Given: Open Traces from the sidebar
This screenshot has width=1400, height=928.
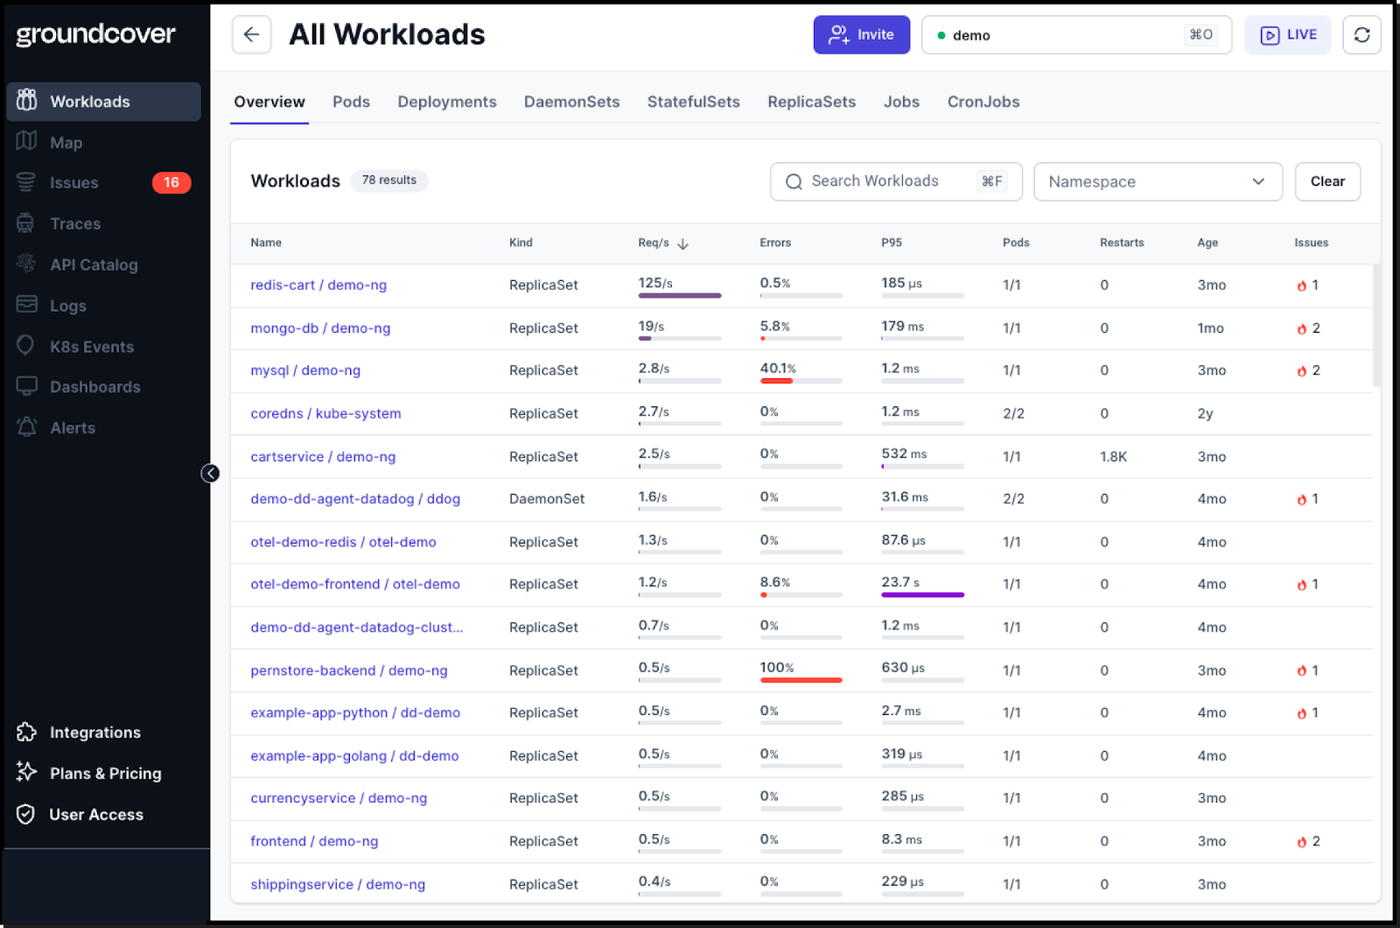Looking at the screenshot, I should 75,223.
